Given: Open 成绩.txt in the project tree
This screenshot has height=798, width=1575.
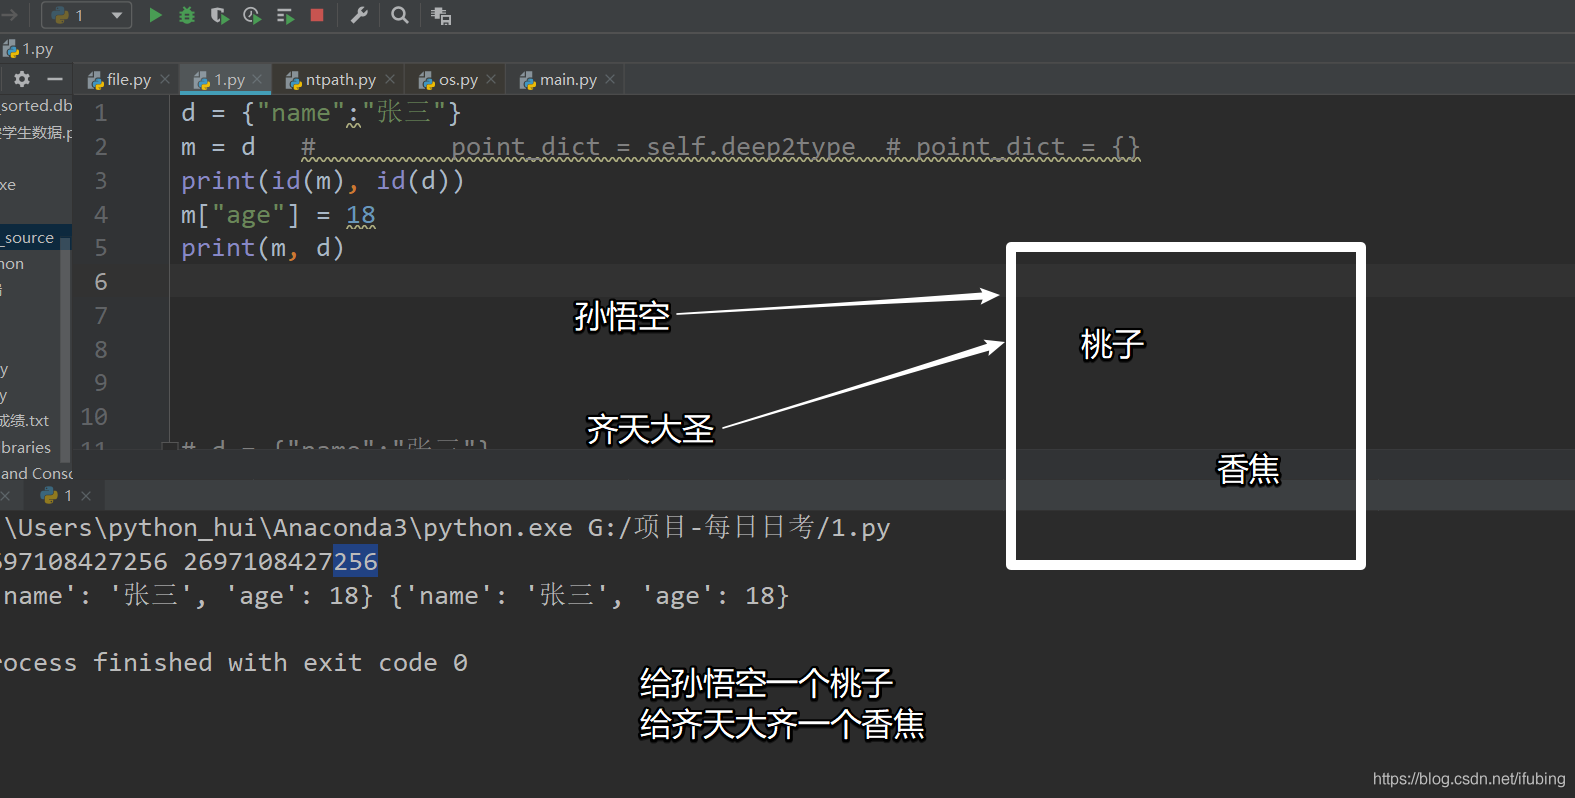Looking at the screenshot, I should pyautogui.click(x=25, y=420).
